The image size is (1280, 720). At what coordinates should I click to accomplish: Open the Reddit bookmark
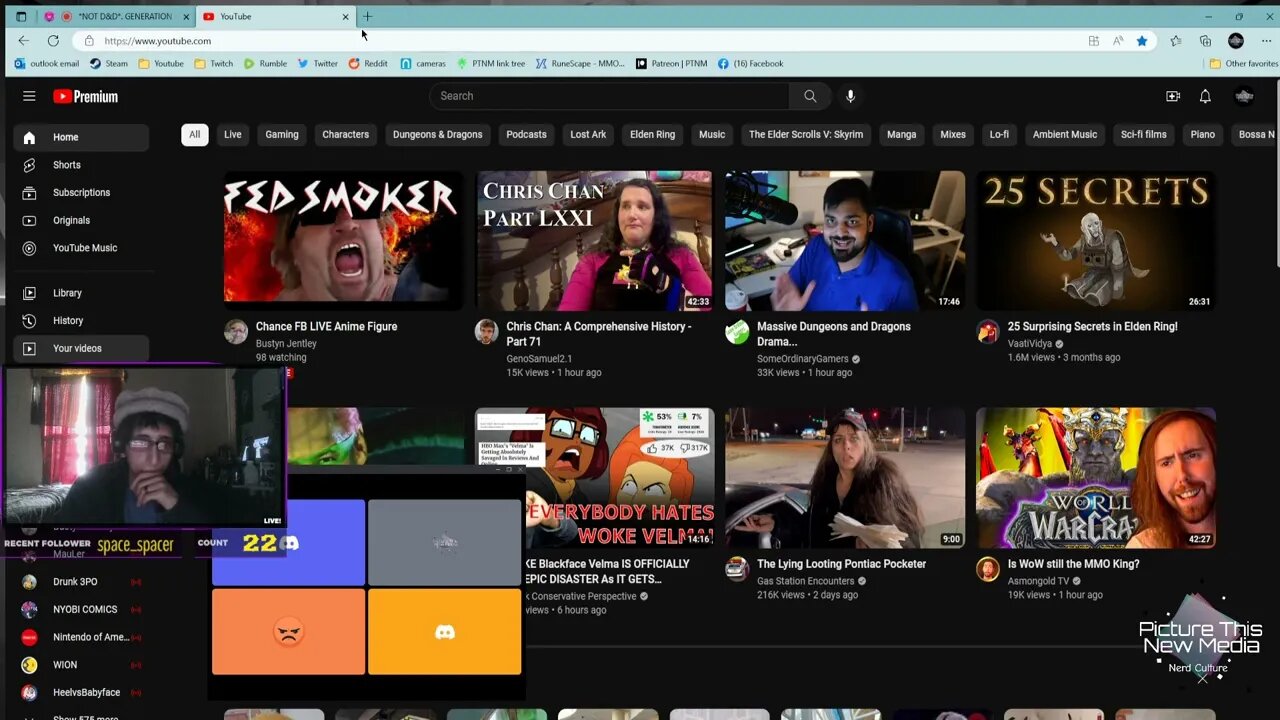coord(368,64)
